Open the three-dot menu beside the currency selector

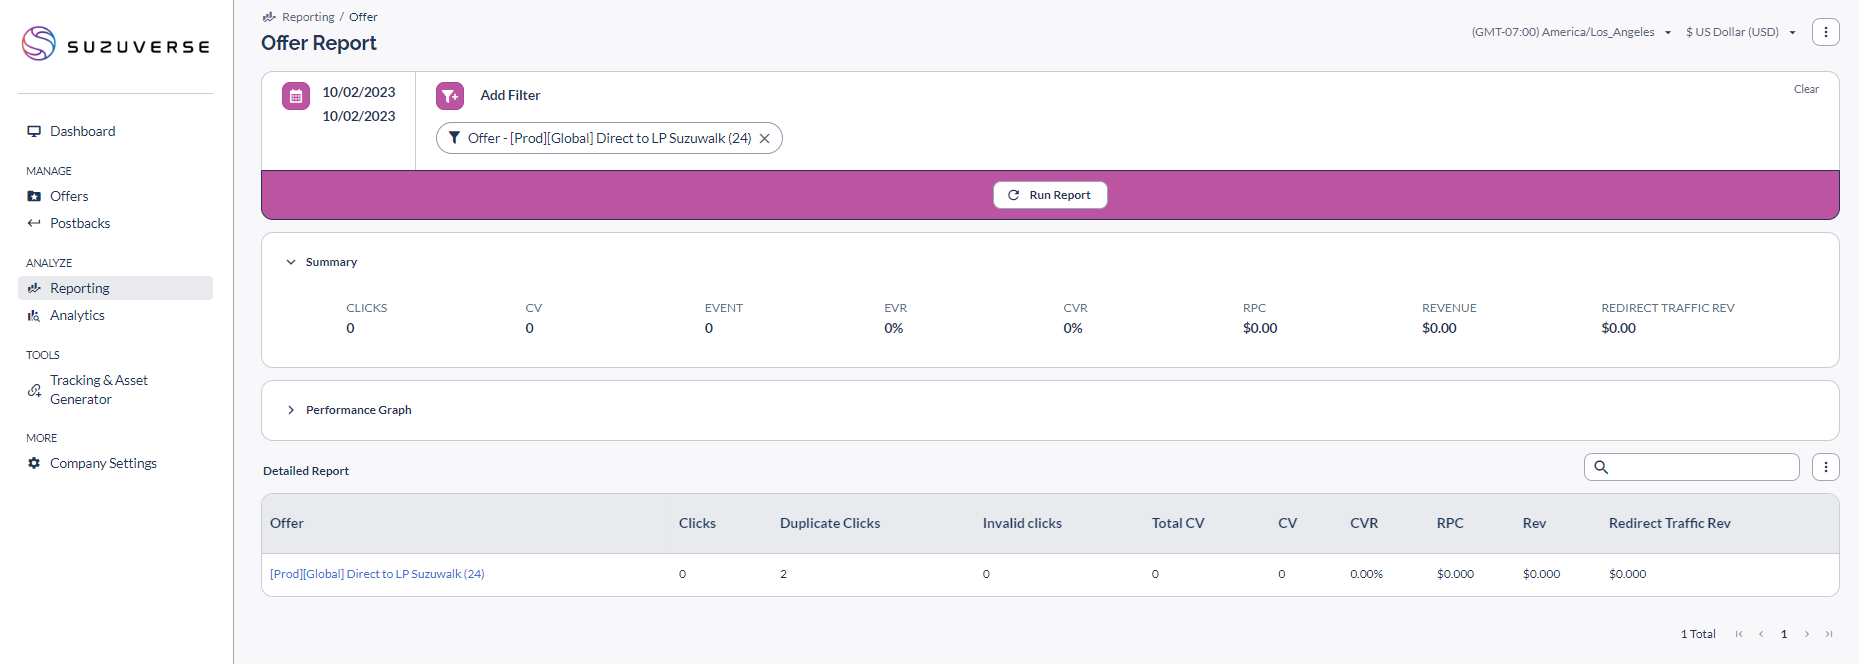tap(1825, 32)
